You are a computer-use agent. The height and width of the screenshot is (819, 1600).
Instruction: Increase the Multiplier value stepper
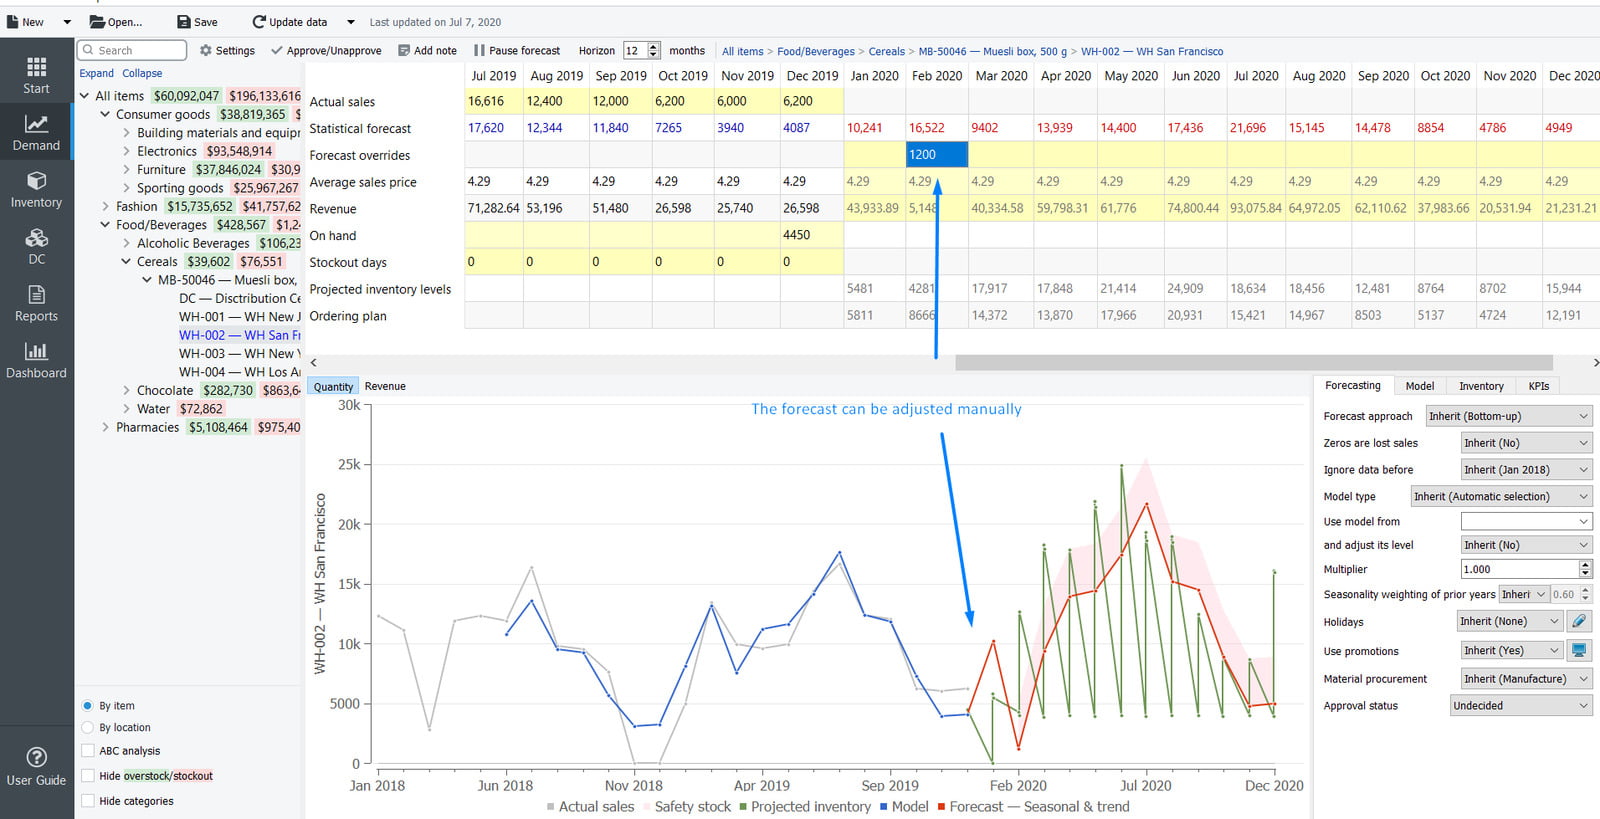click(1585, 565)
